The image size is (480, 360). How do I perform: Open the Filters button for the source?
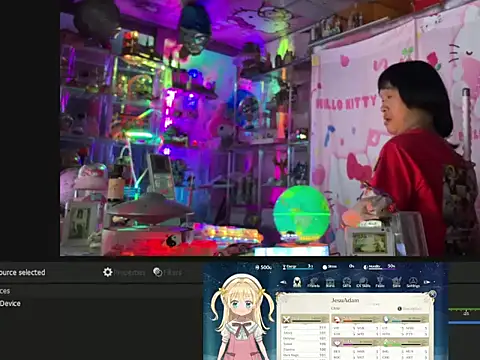coord(167,272)
